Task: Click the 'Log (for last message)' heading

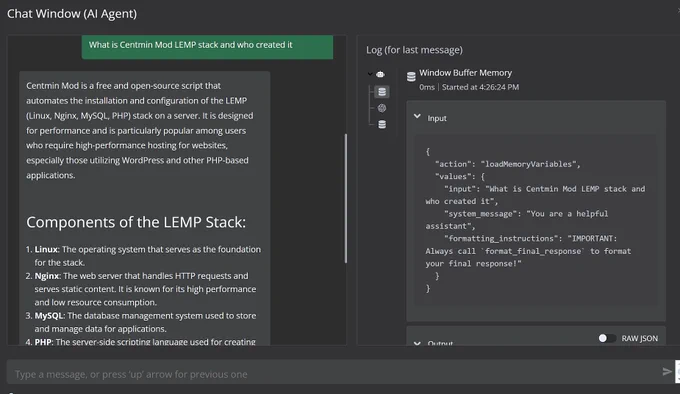Action: tap(414, 50)
